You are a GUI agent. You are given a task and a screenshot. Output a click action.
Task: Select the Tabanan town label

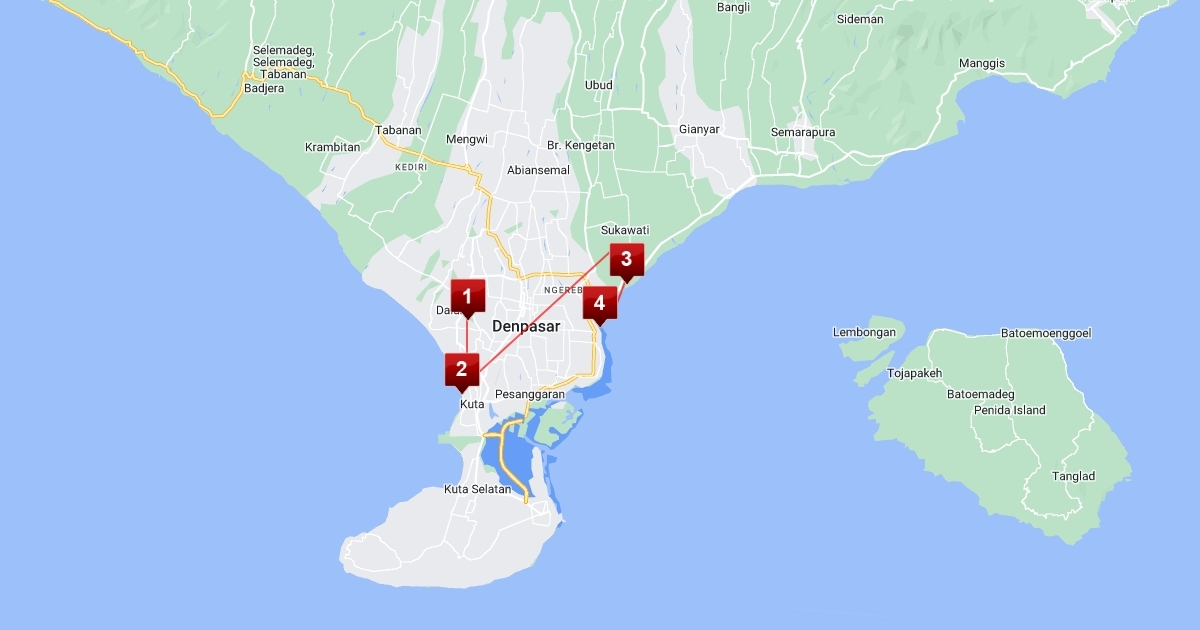pos(398,131)
